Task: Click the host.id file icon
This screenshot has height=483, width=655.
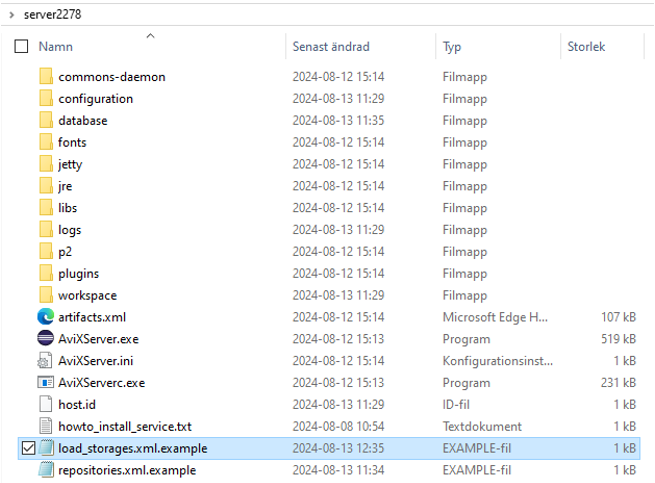Action: (45, 405)
